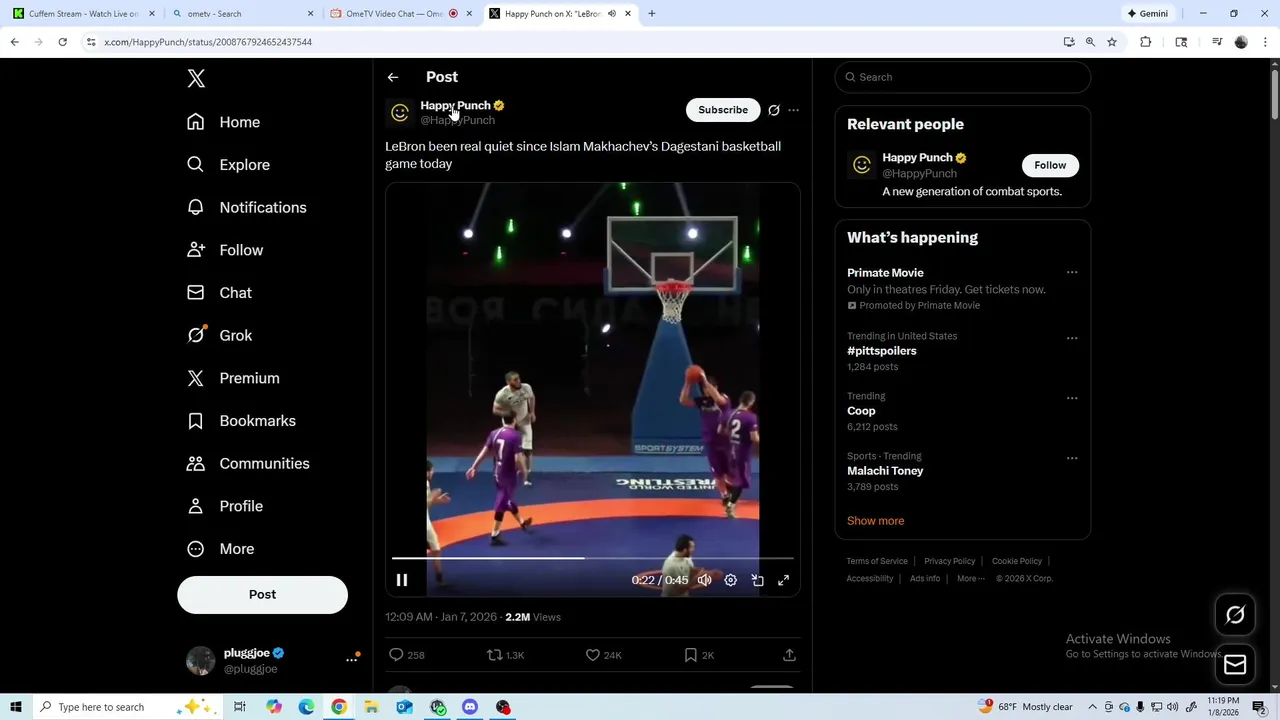Open Windows Start menu
The height and width of the screenshot is (720, 1280).
click(x=16, y=707)
